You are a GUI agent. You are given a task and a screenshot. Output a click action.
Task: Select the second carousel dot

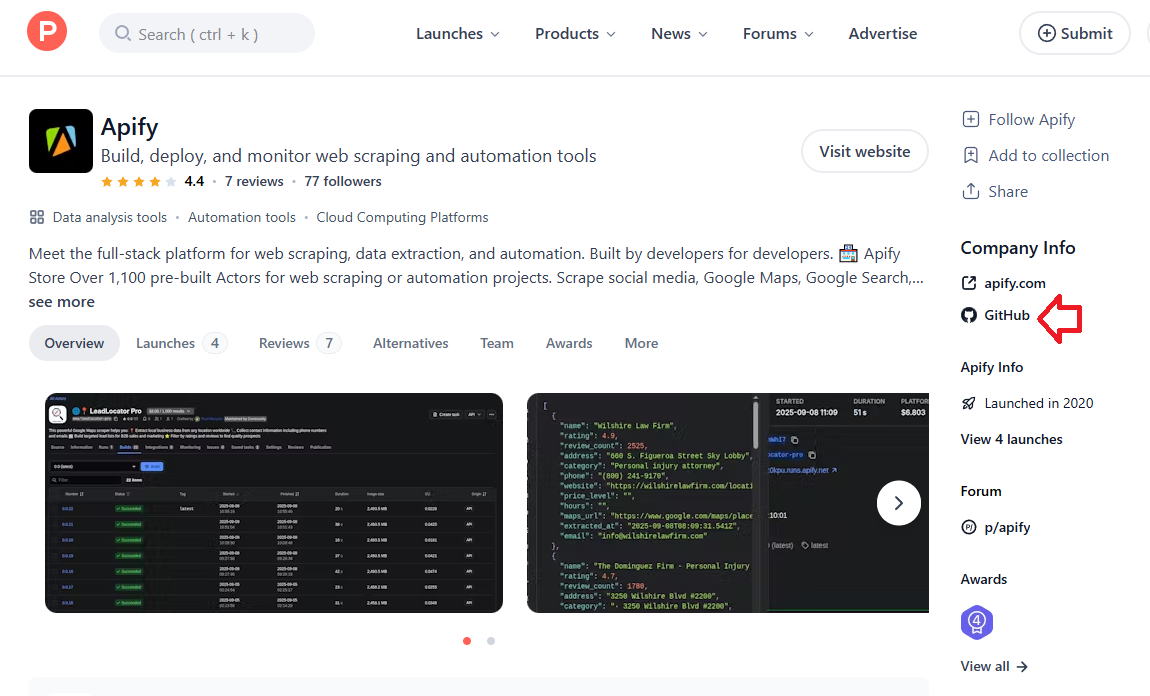click(x=491, y=641)
